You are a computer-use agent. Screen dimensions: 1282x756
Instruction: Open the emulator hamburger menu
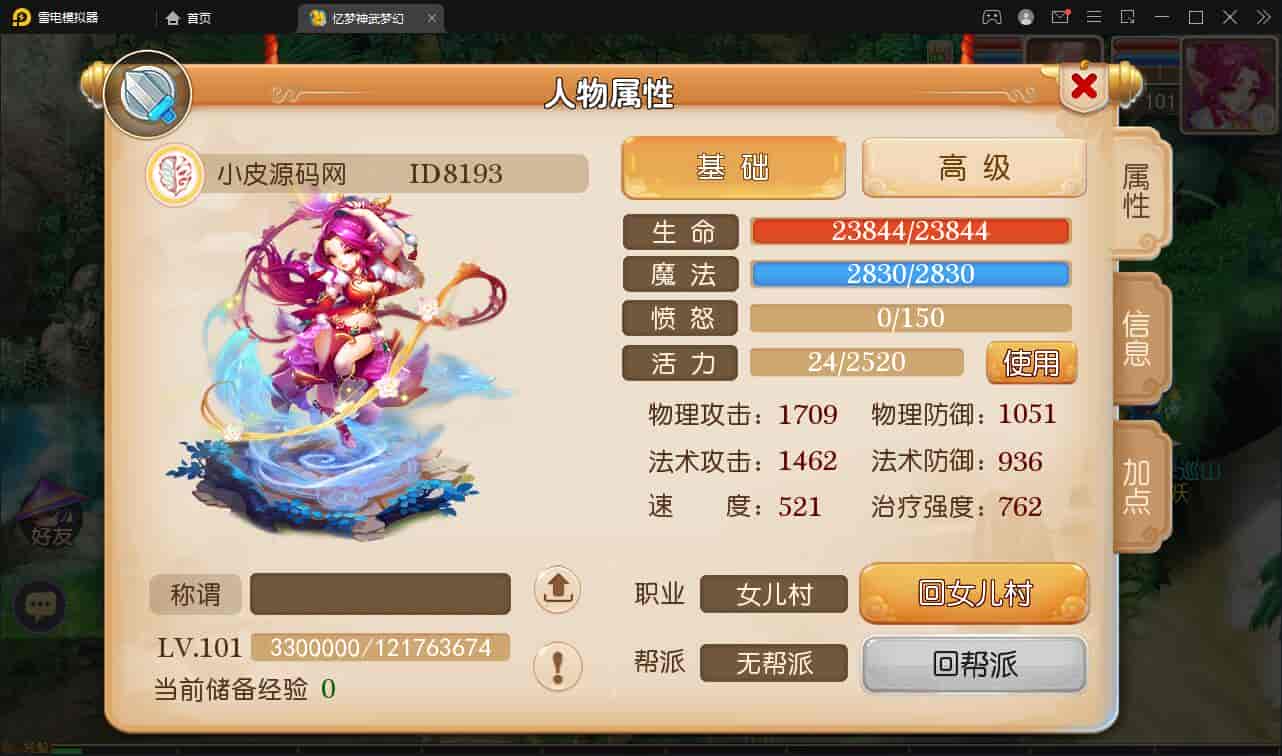1094,17
